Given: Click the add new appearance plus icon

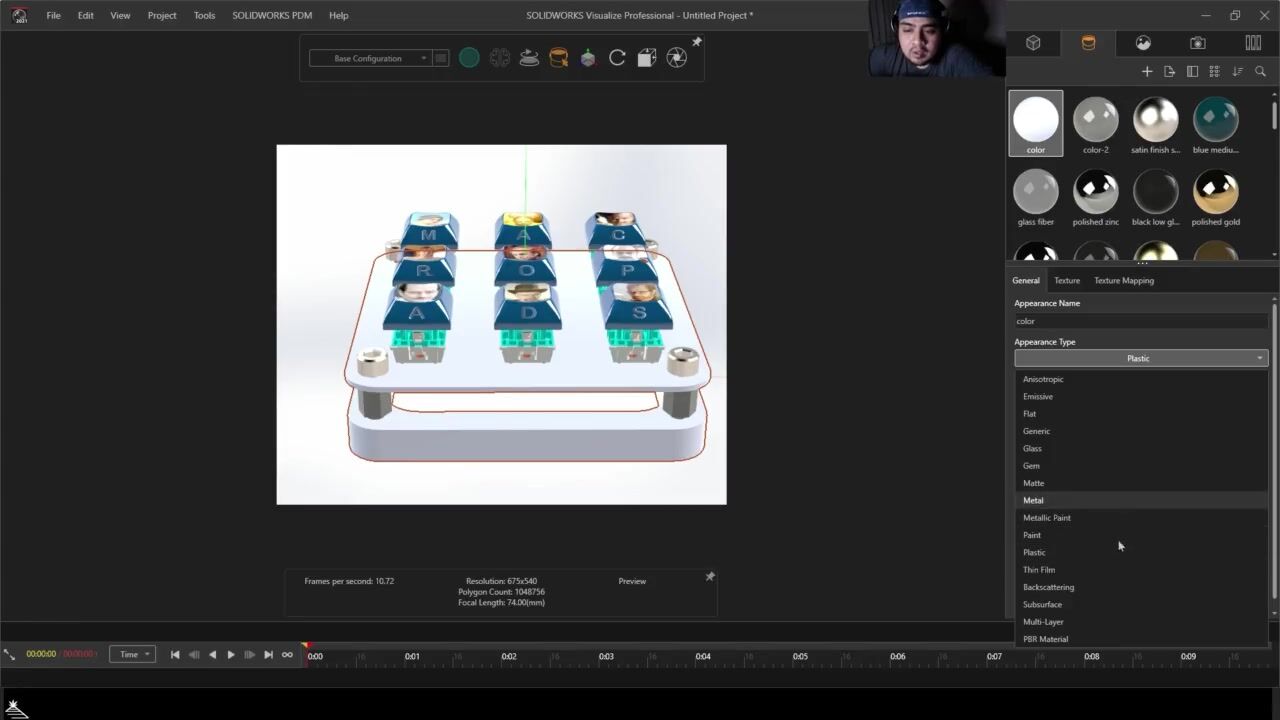Looking at the screenshot, I should 1147,72.
